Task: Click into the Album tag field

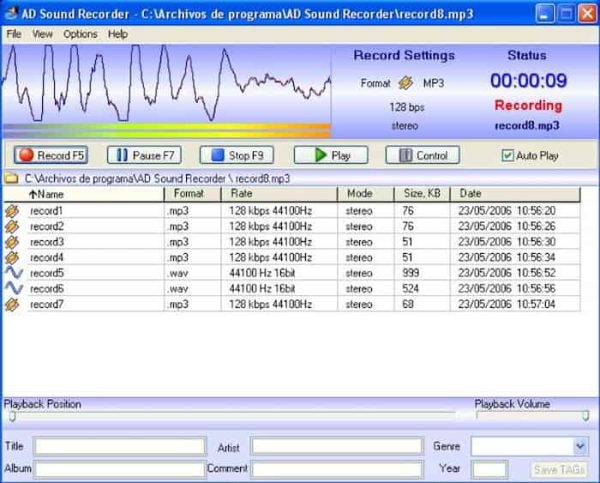Action: pos(120,469)
